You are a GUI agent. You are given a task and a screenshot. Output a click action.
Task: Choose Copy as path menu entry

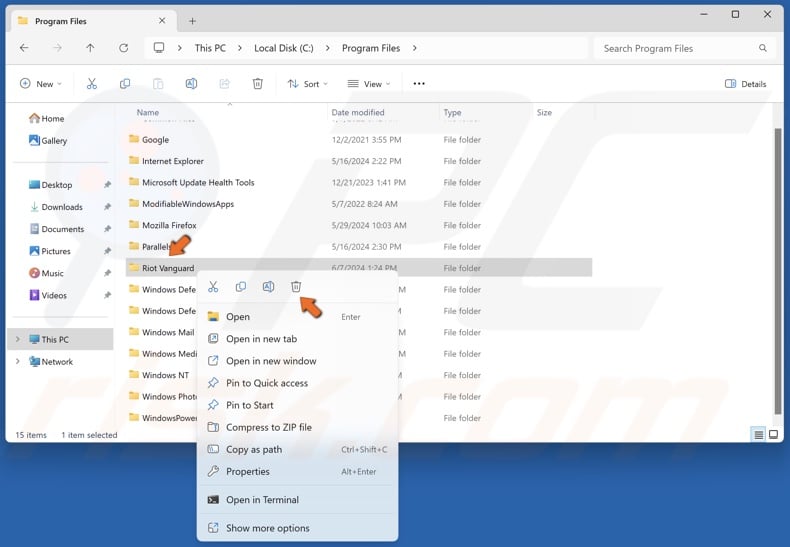(253, 450)
